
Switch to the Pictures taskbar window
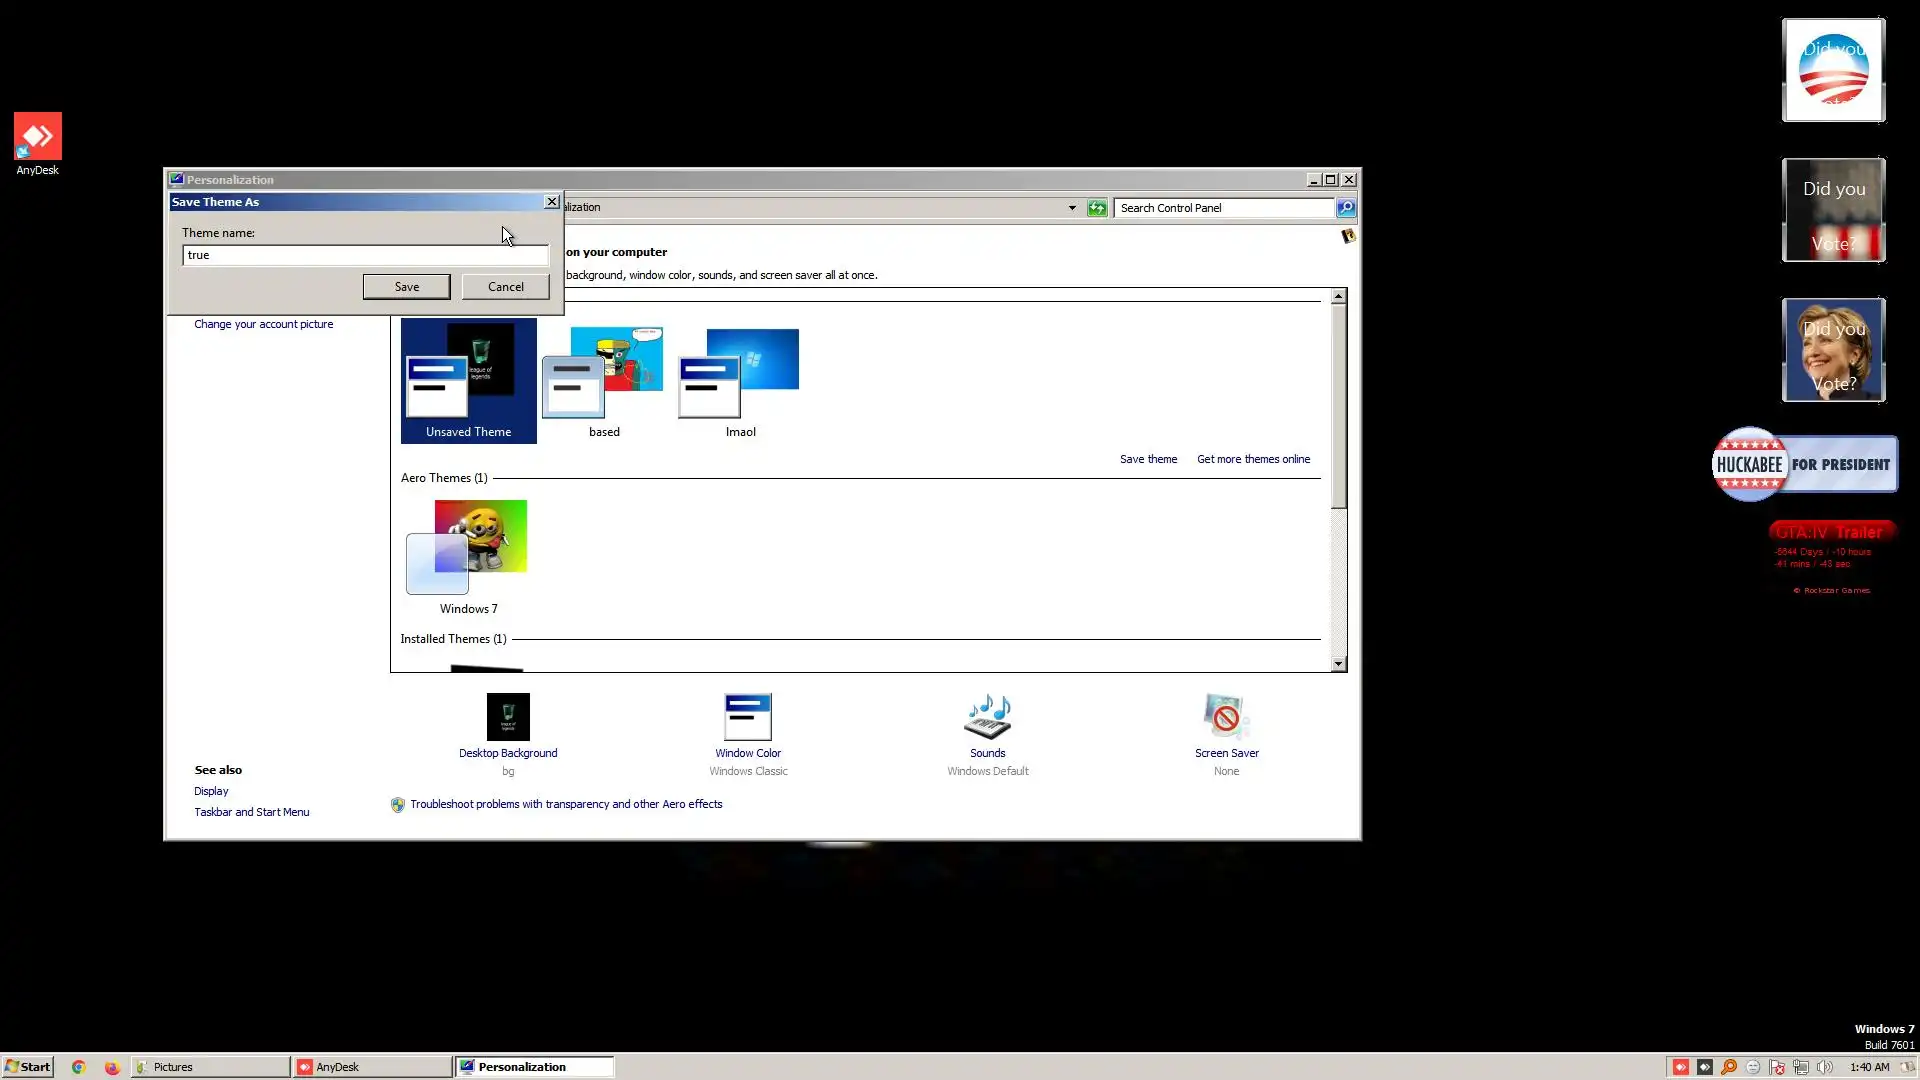[210, 1067]
